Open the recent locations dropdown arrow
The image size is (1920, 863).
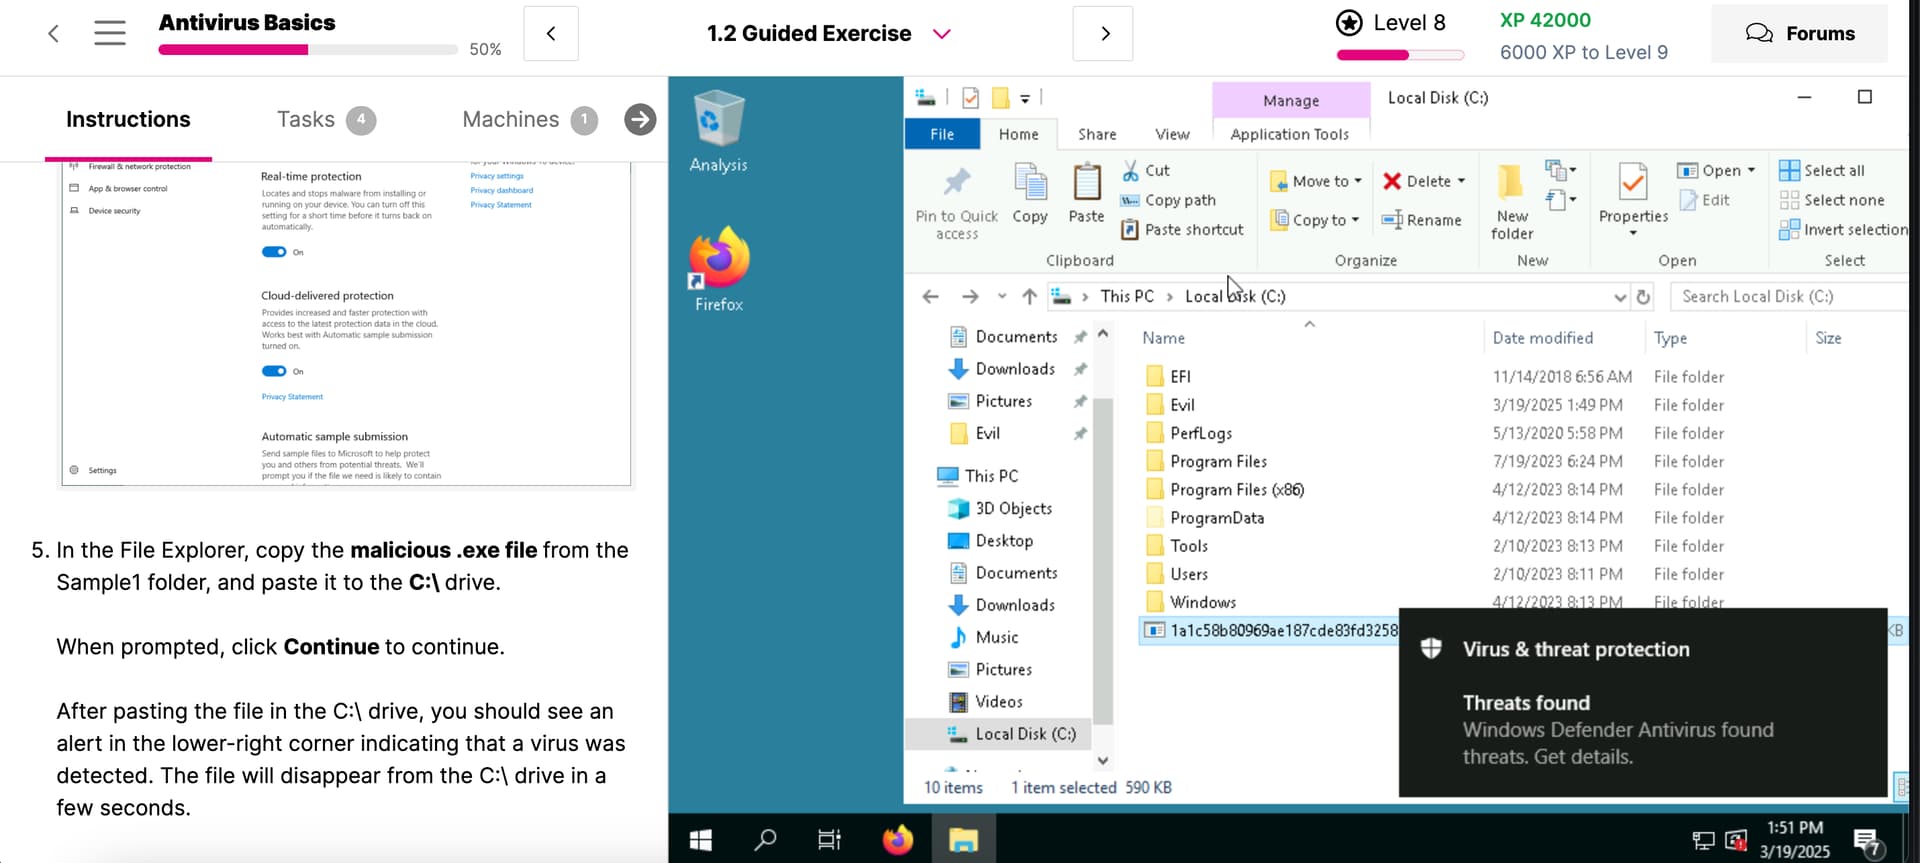(x=1002, y=297)
